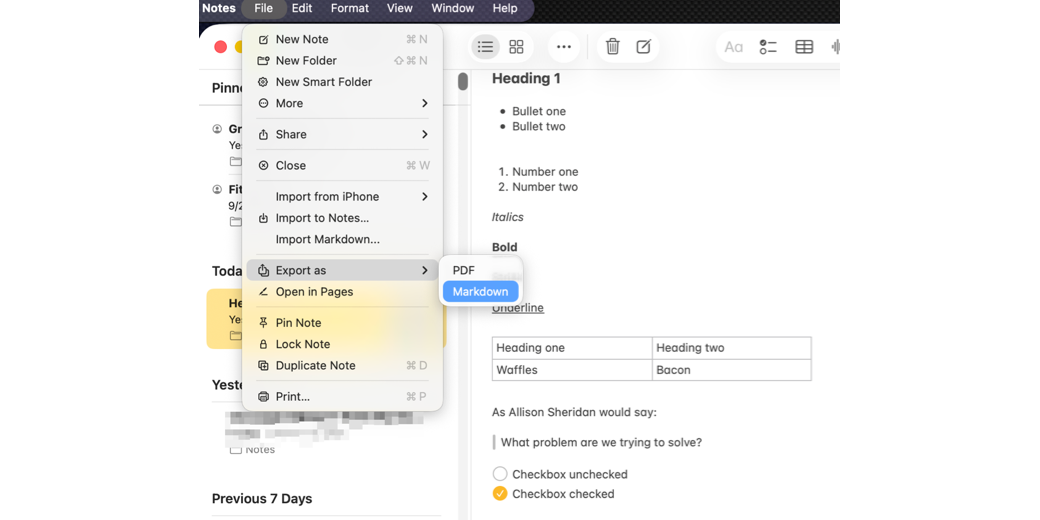Choose Open in Pages
This screenshot has height=520, width=1040.
[x=342, y=291]
